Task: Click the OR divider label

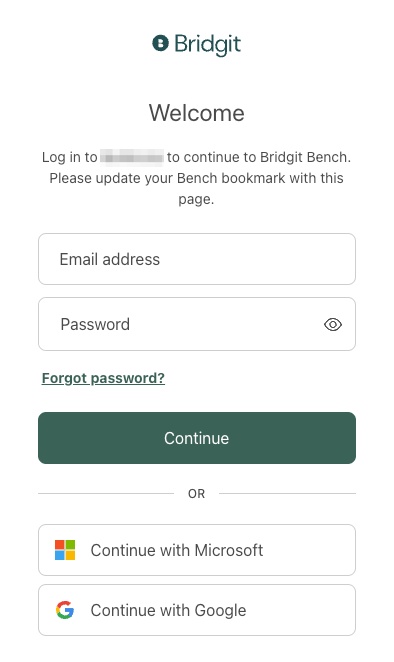Action: pos(196,494)
